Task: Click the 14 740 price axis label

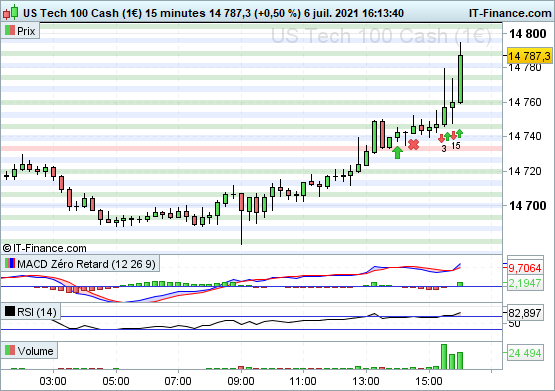Action: (525, 136)
